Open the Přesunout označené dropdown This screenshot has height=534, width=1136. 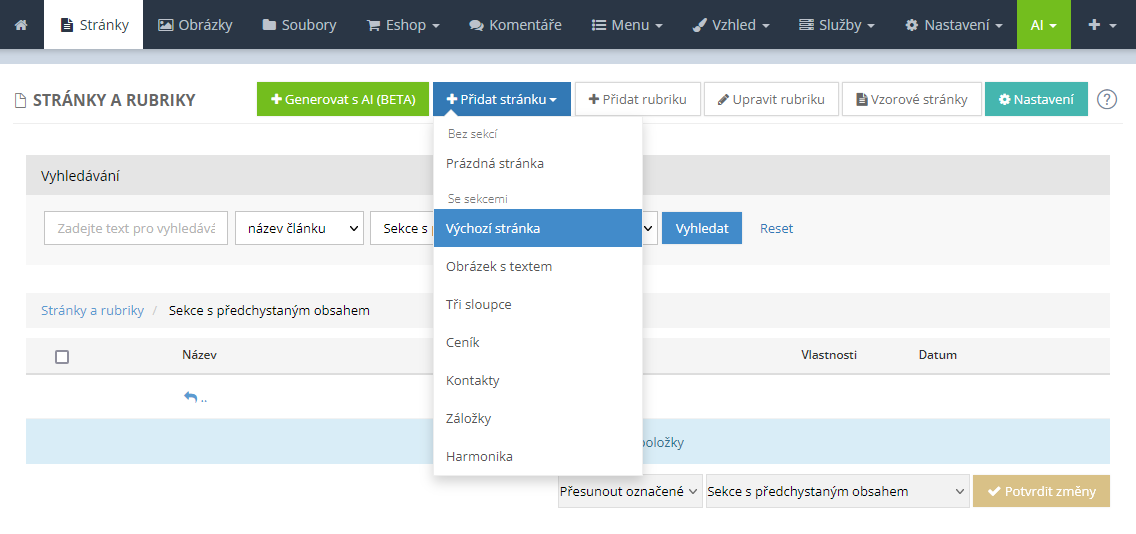[x=630, y=491]
